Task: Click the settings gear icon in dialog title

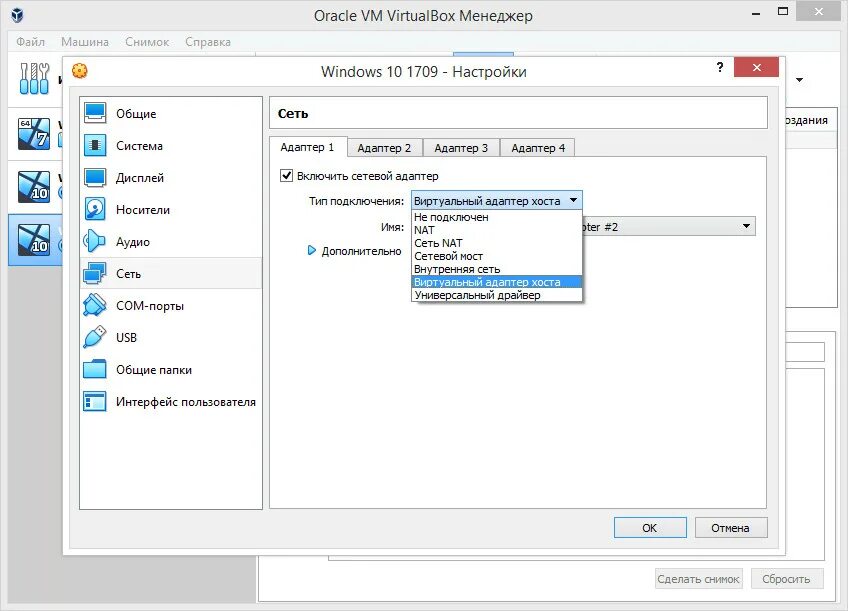Action: tap(80, 71)
